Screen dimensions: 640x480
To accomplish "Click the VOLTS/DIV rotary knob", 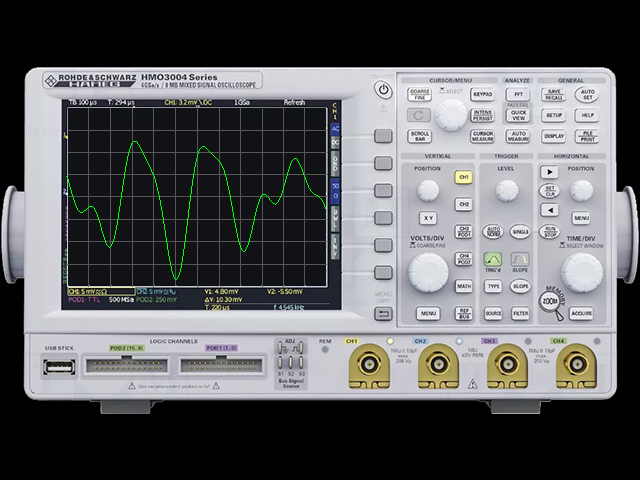I will pyautogui.click(x=428, y=270).
